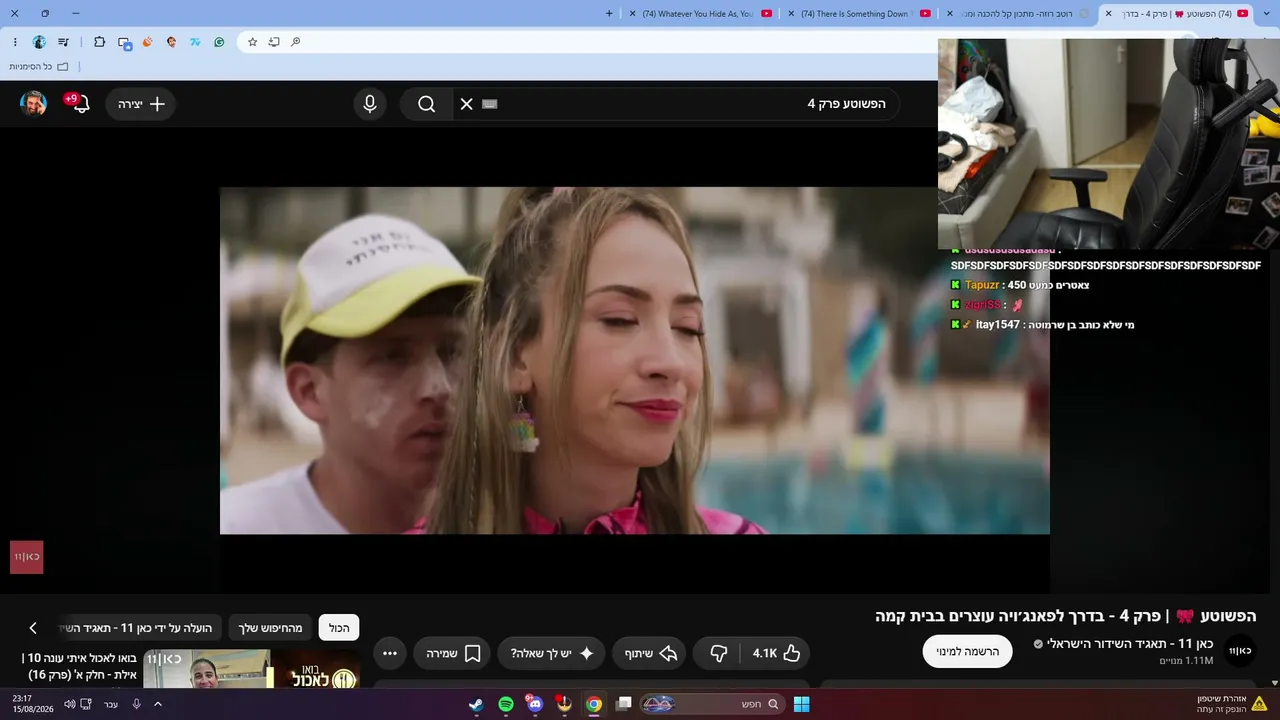
Task: Open Discord from the taskbar
Action: (535, 704)
